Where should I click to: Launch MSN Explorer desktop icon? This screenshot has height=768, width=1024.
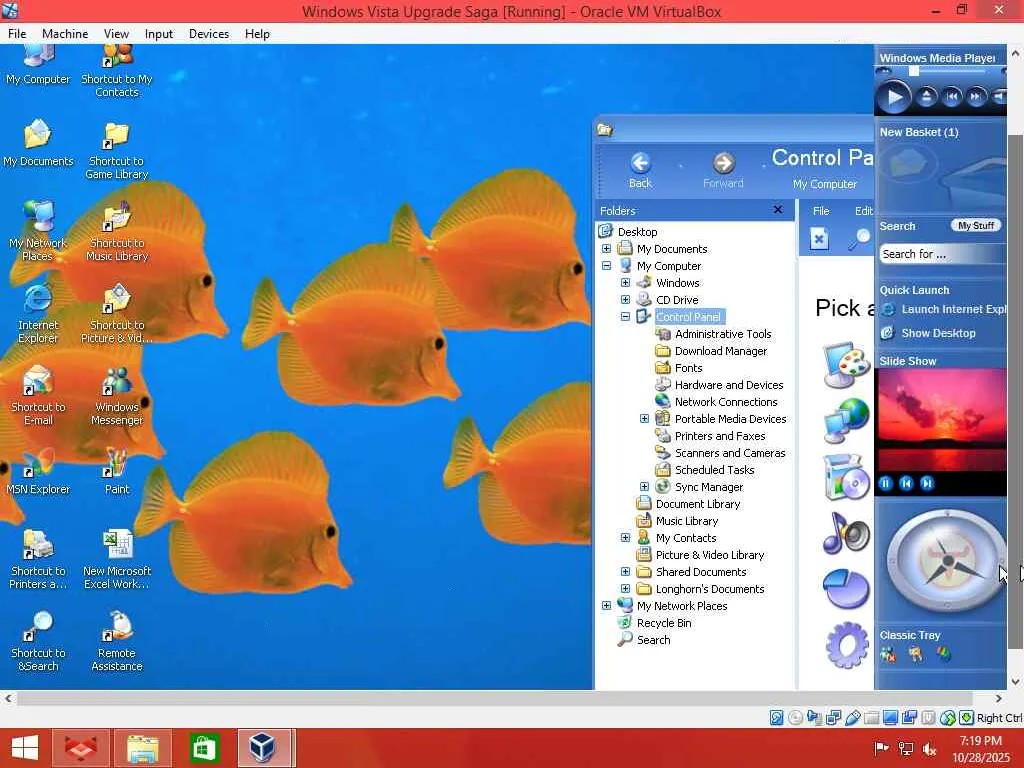click(x=38, y=472)
